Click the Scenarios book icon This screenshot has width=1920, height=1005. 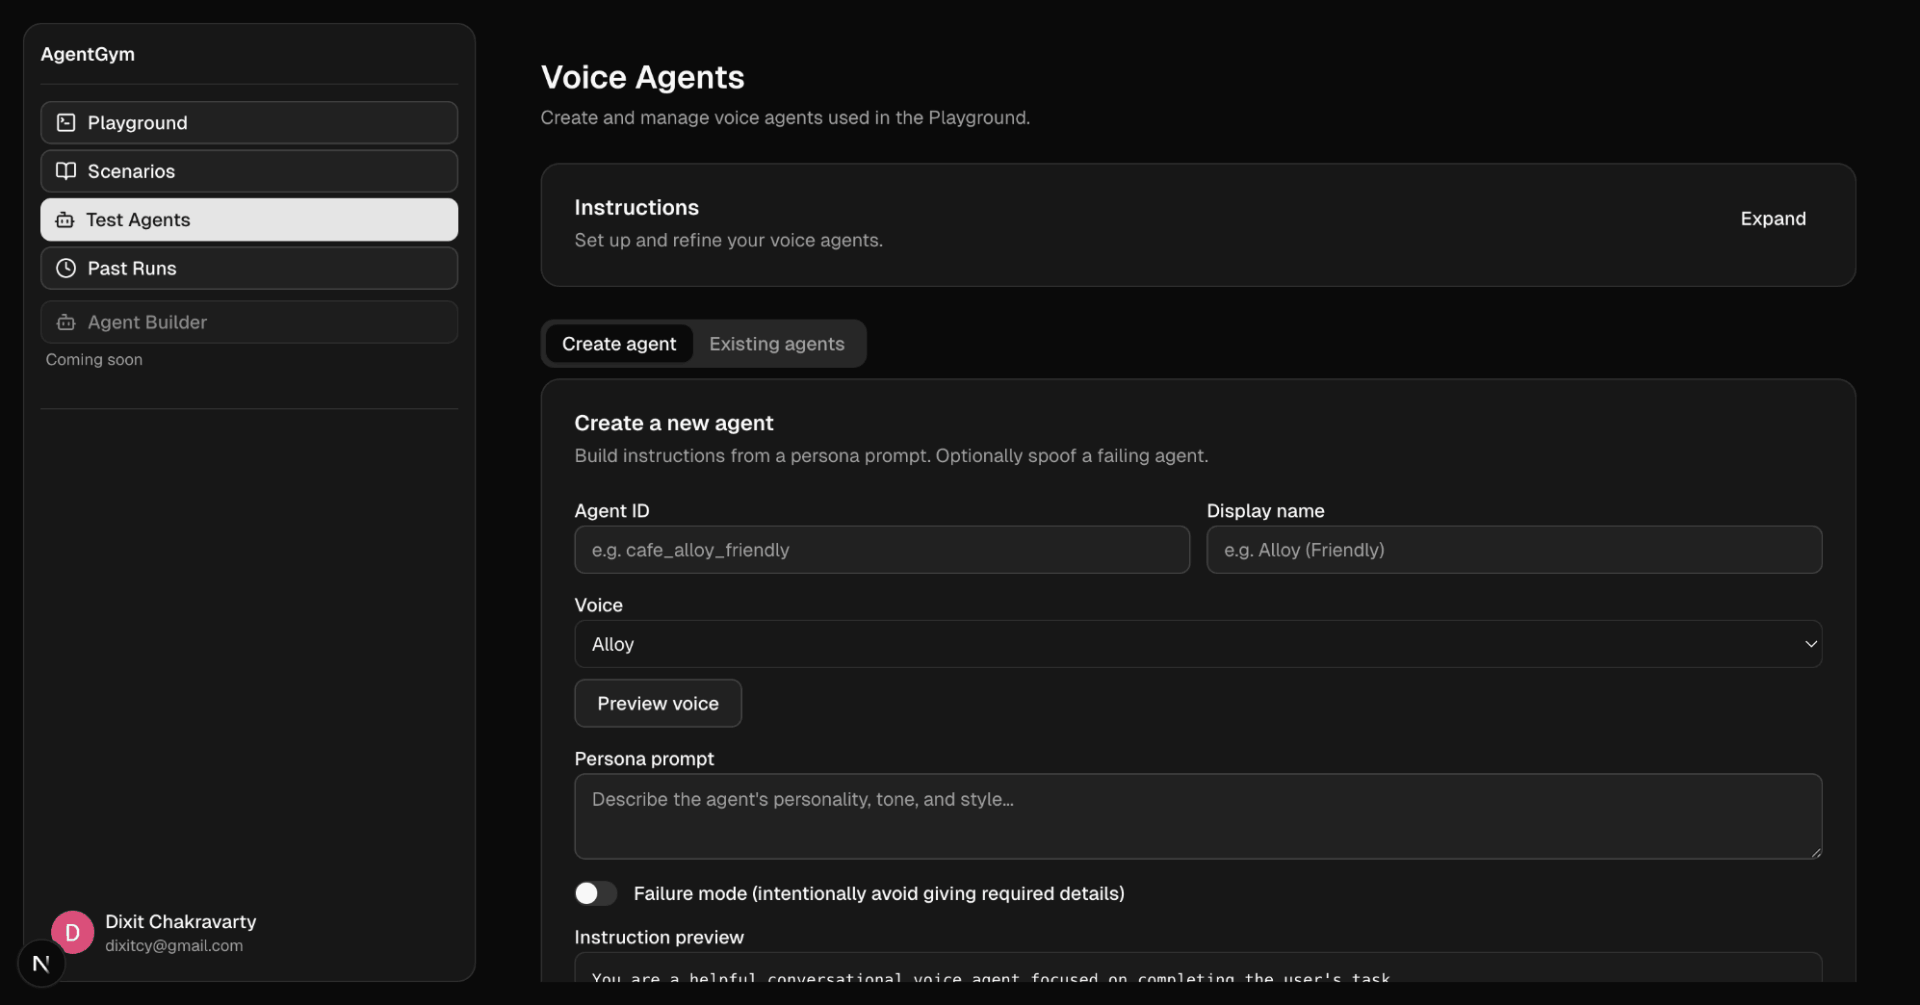tap(66, 171)
